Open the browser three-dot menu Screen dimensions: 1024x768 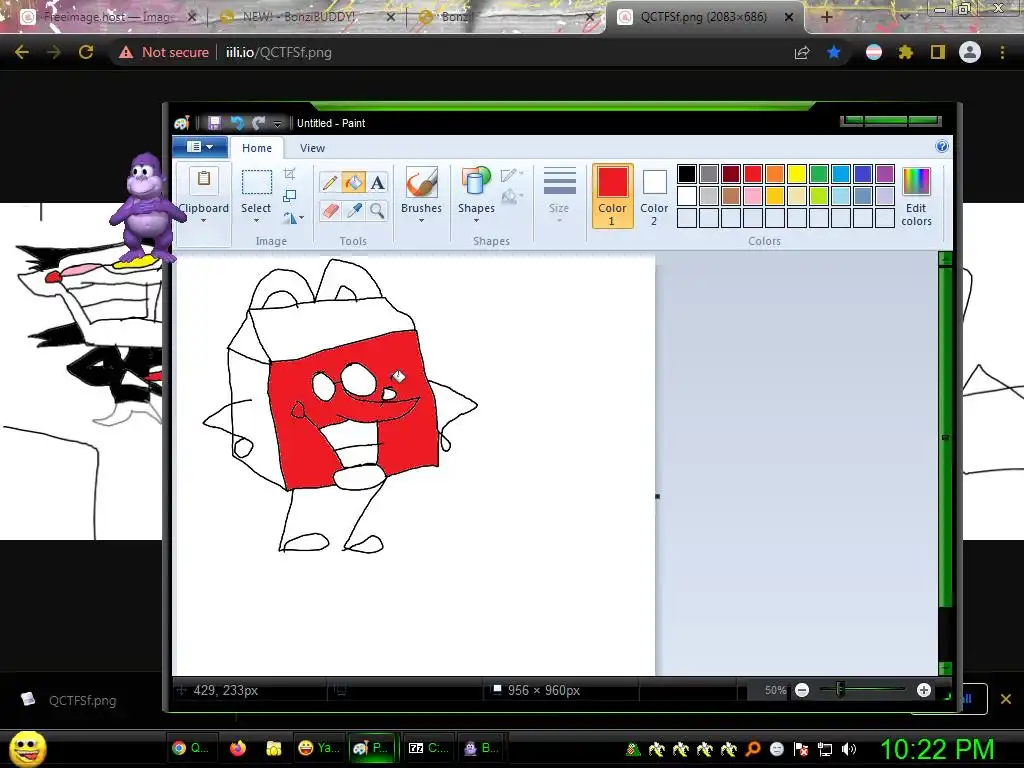[1002, 52]
